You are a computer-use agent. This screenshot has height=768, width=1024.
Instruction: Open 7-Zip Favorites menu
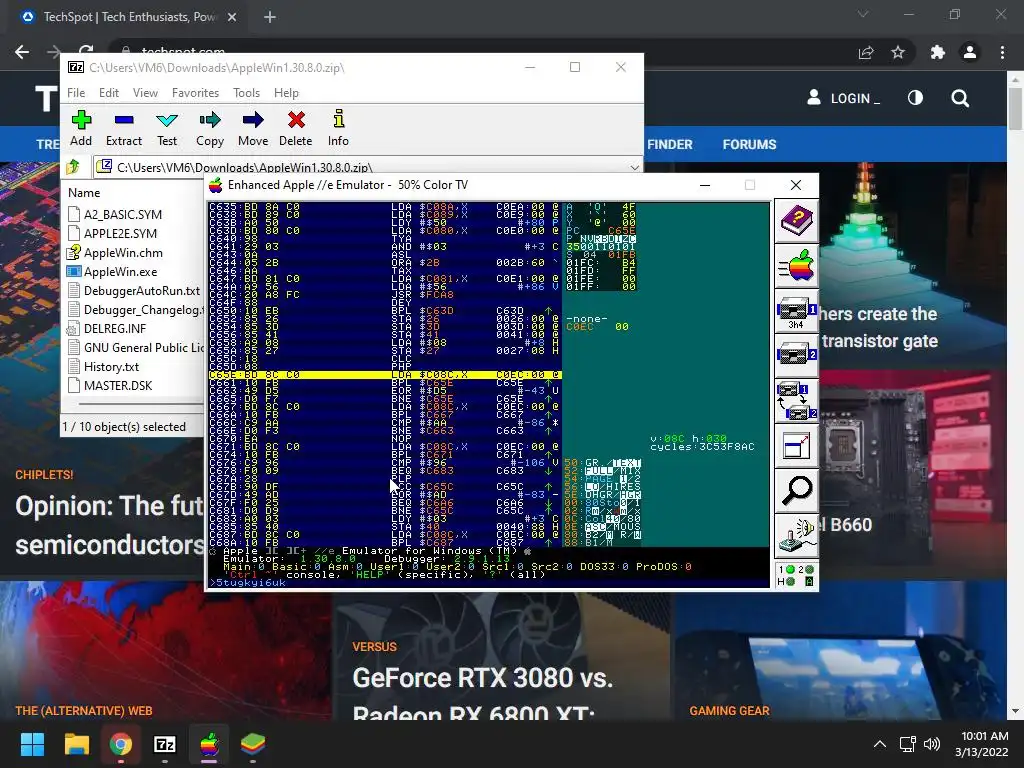tap(195, 93)
